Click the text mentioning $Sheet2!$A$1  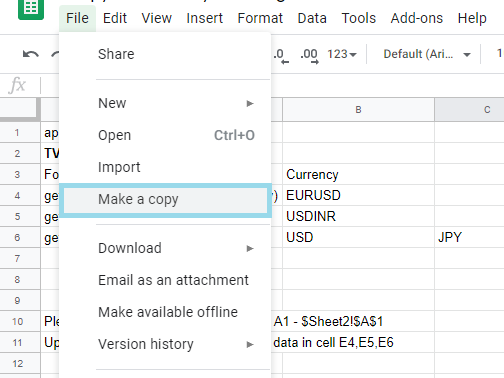point(328,321)
